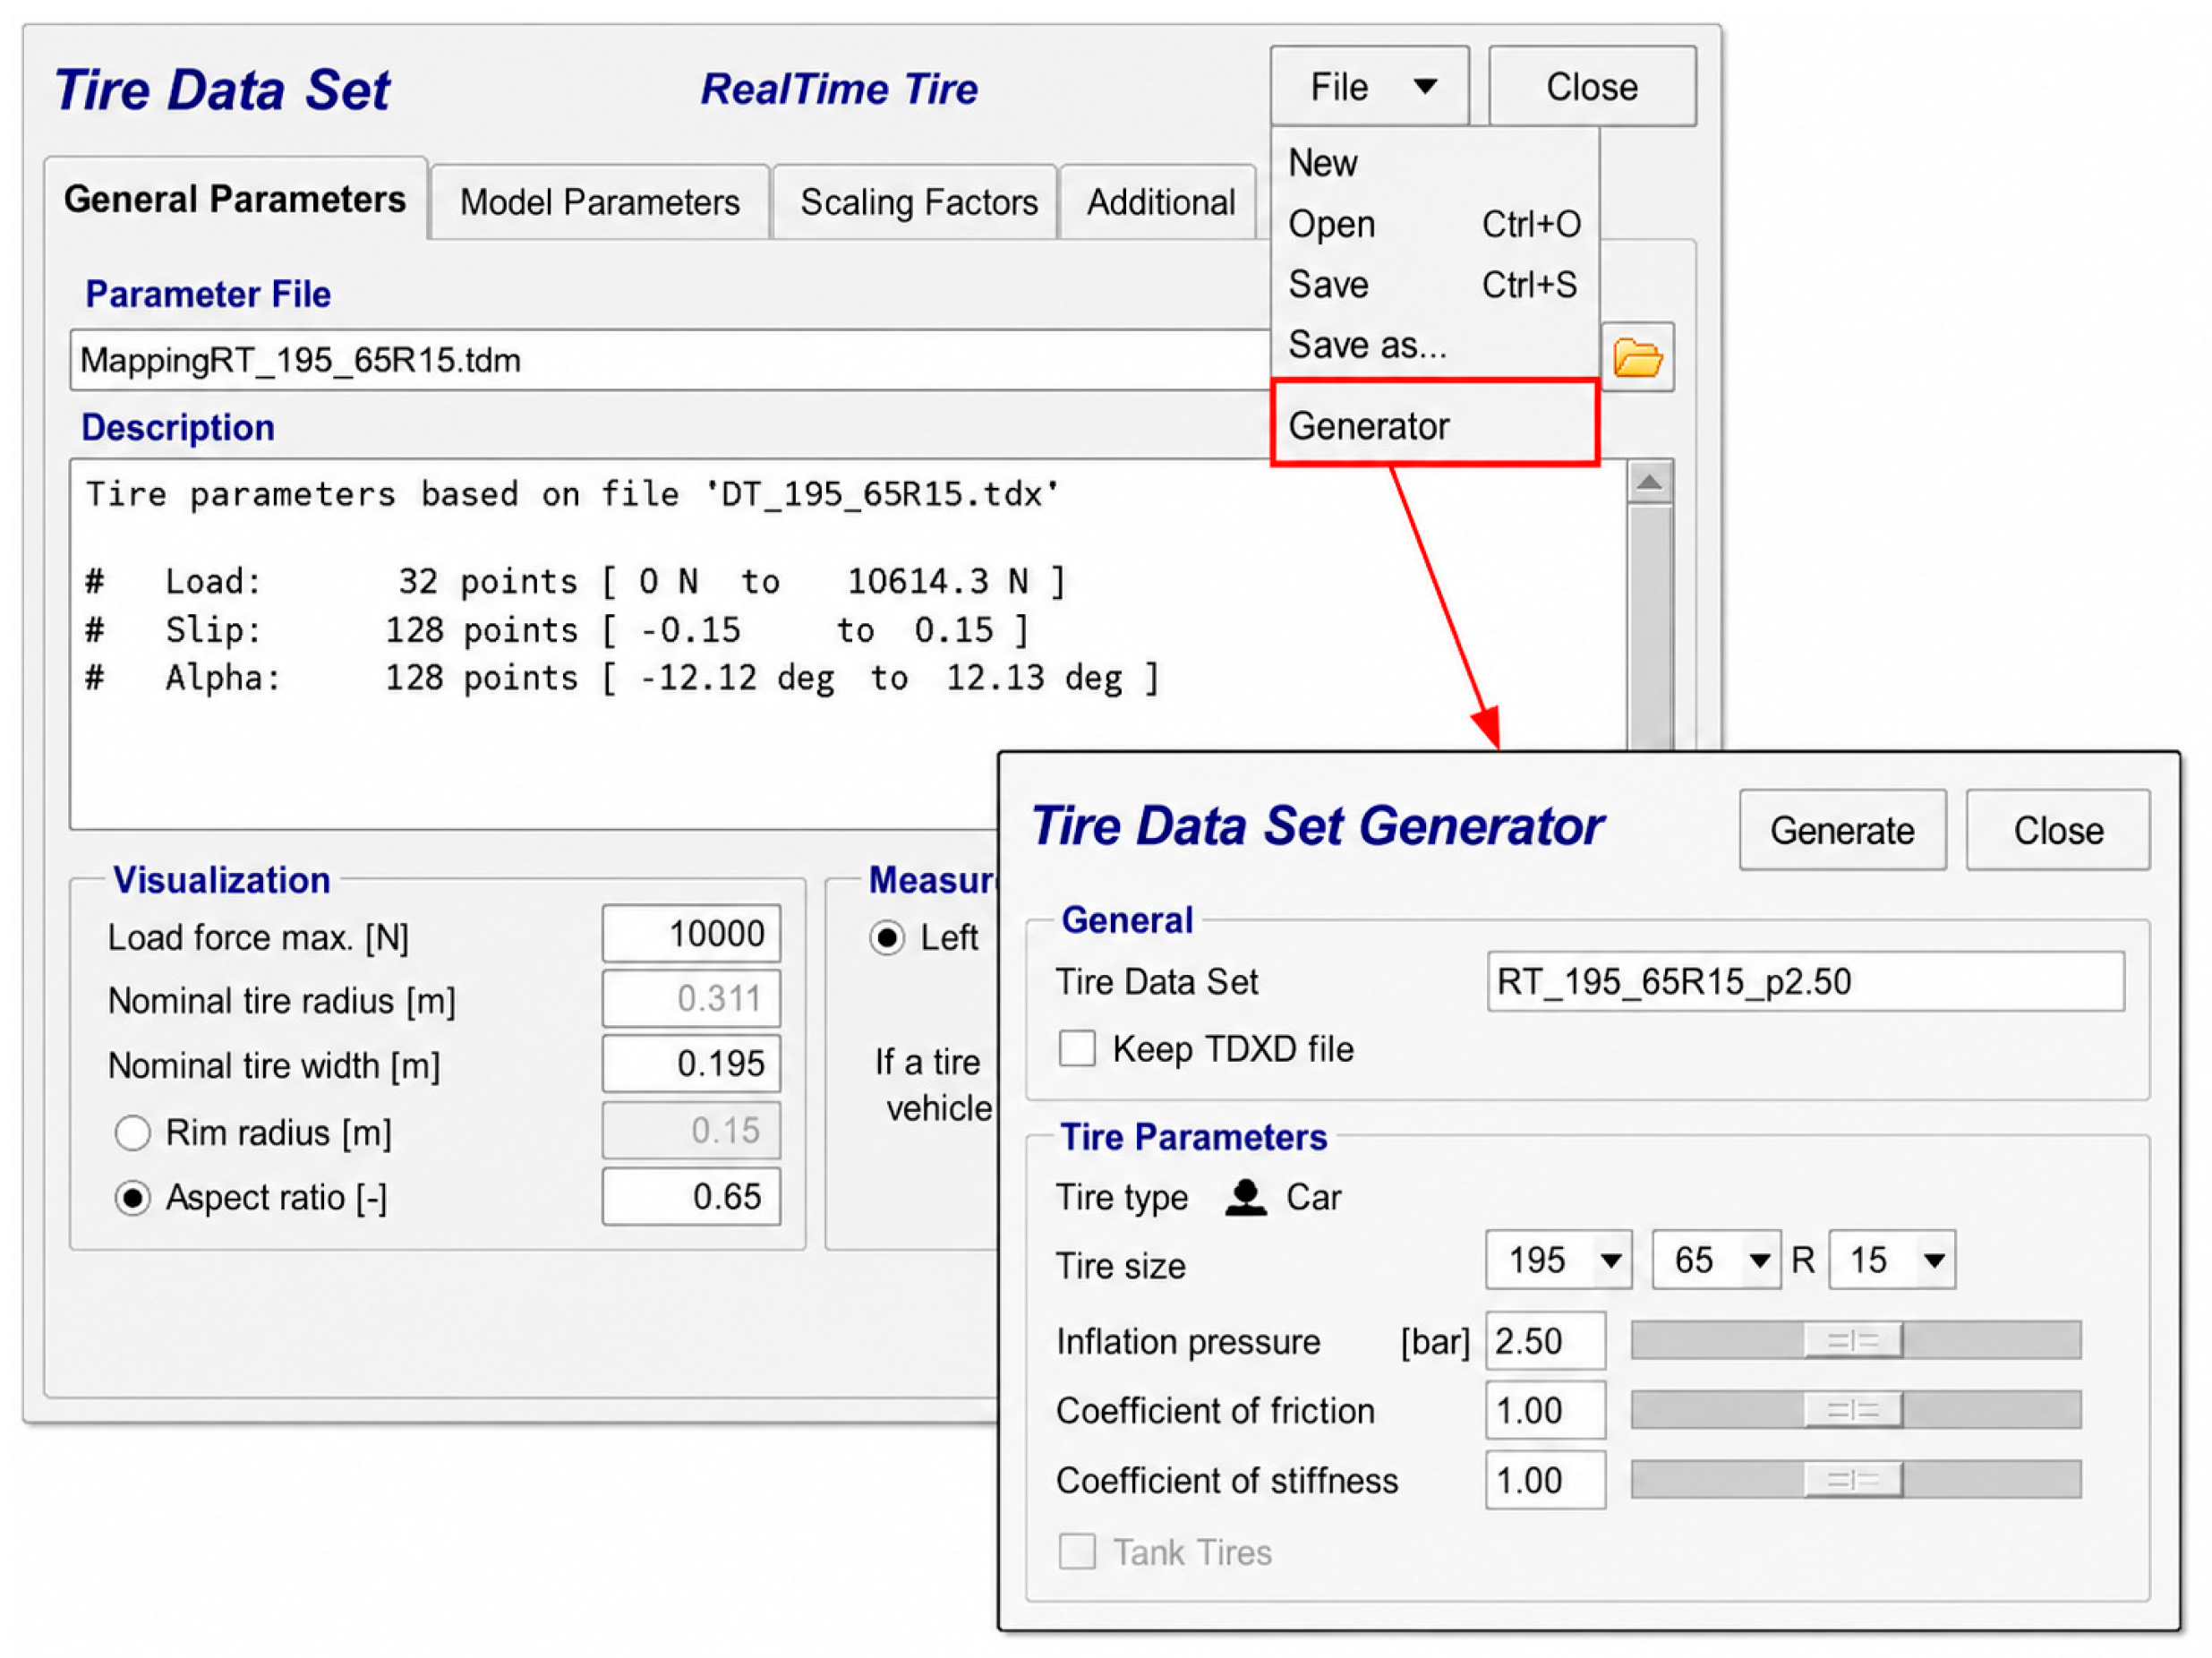Click the Inflation pressure slider handle
The image size is (2212, 1658).
1853,1340
